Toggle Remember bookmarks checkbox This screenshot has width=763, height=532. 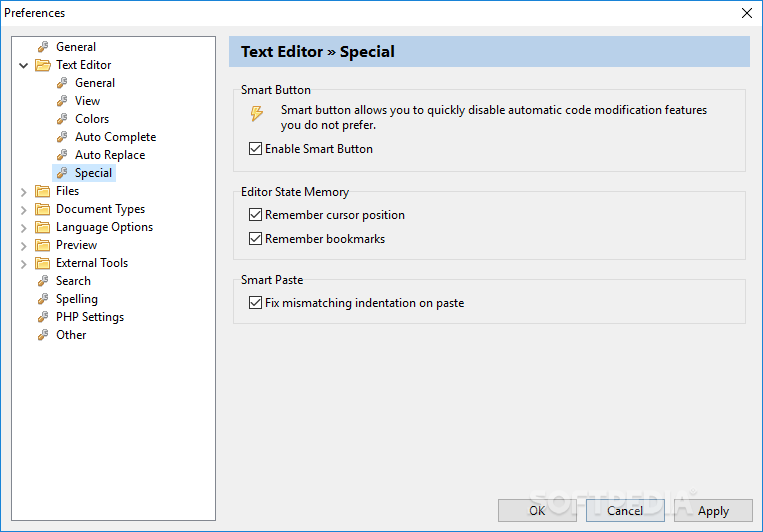point(255,239)
